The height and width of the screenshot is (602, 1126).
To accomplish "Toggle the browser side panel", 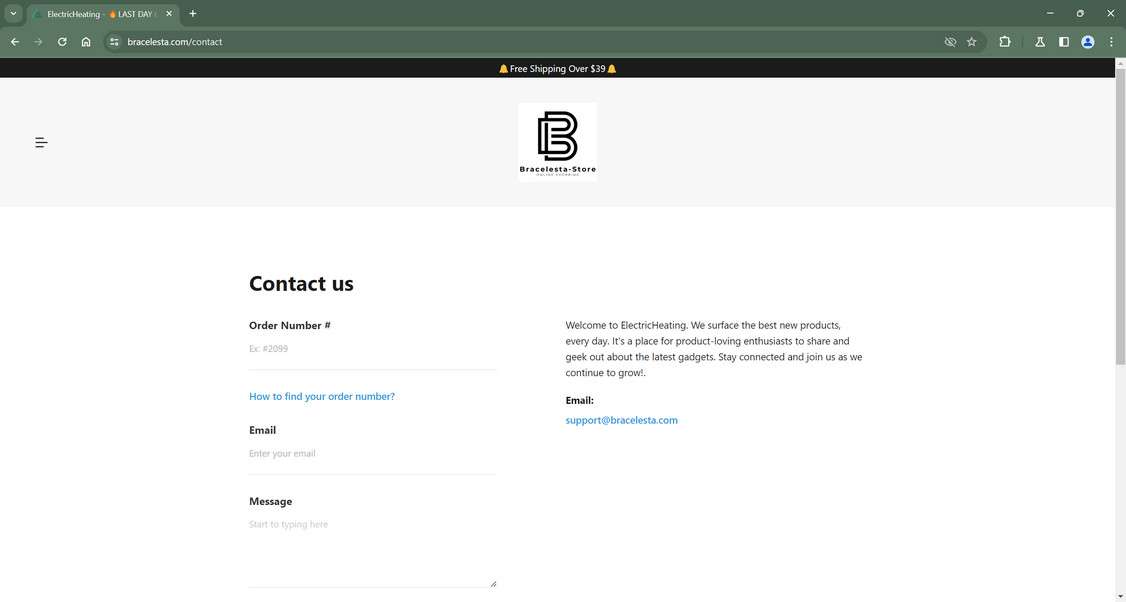I will click(x=1064, y=42).
